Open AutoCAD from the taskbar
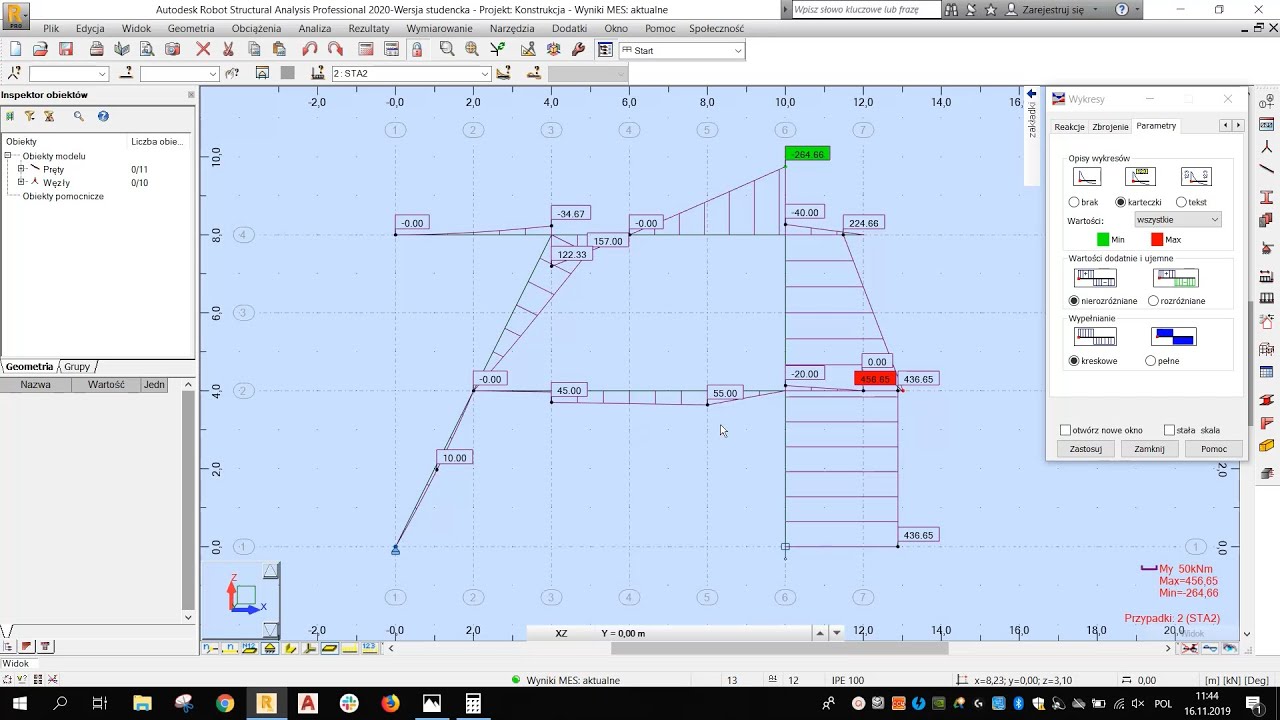 click(x=307, y=704)
